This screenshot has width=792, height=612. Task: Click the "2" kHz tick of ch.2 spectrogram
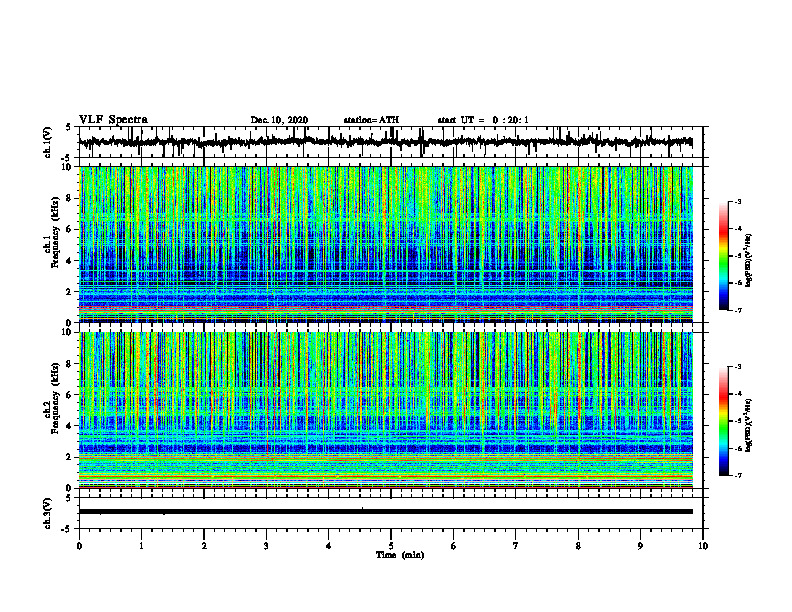70,457
